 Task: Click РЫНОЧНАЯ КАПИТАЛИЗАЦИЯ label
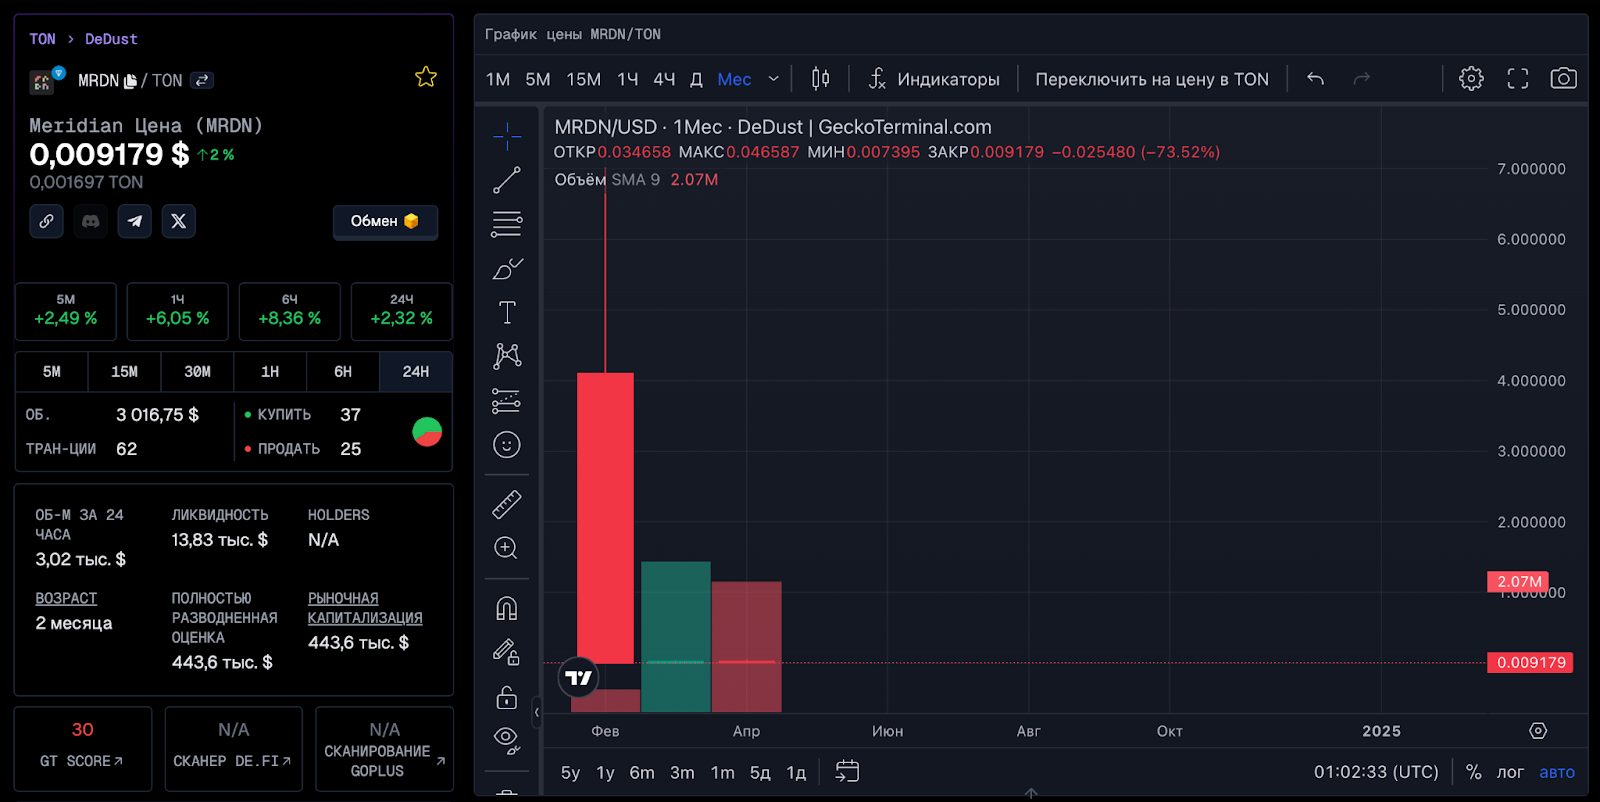(365, 608)
